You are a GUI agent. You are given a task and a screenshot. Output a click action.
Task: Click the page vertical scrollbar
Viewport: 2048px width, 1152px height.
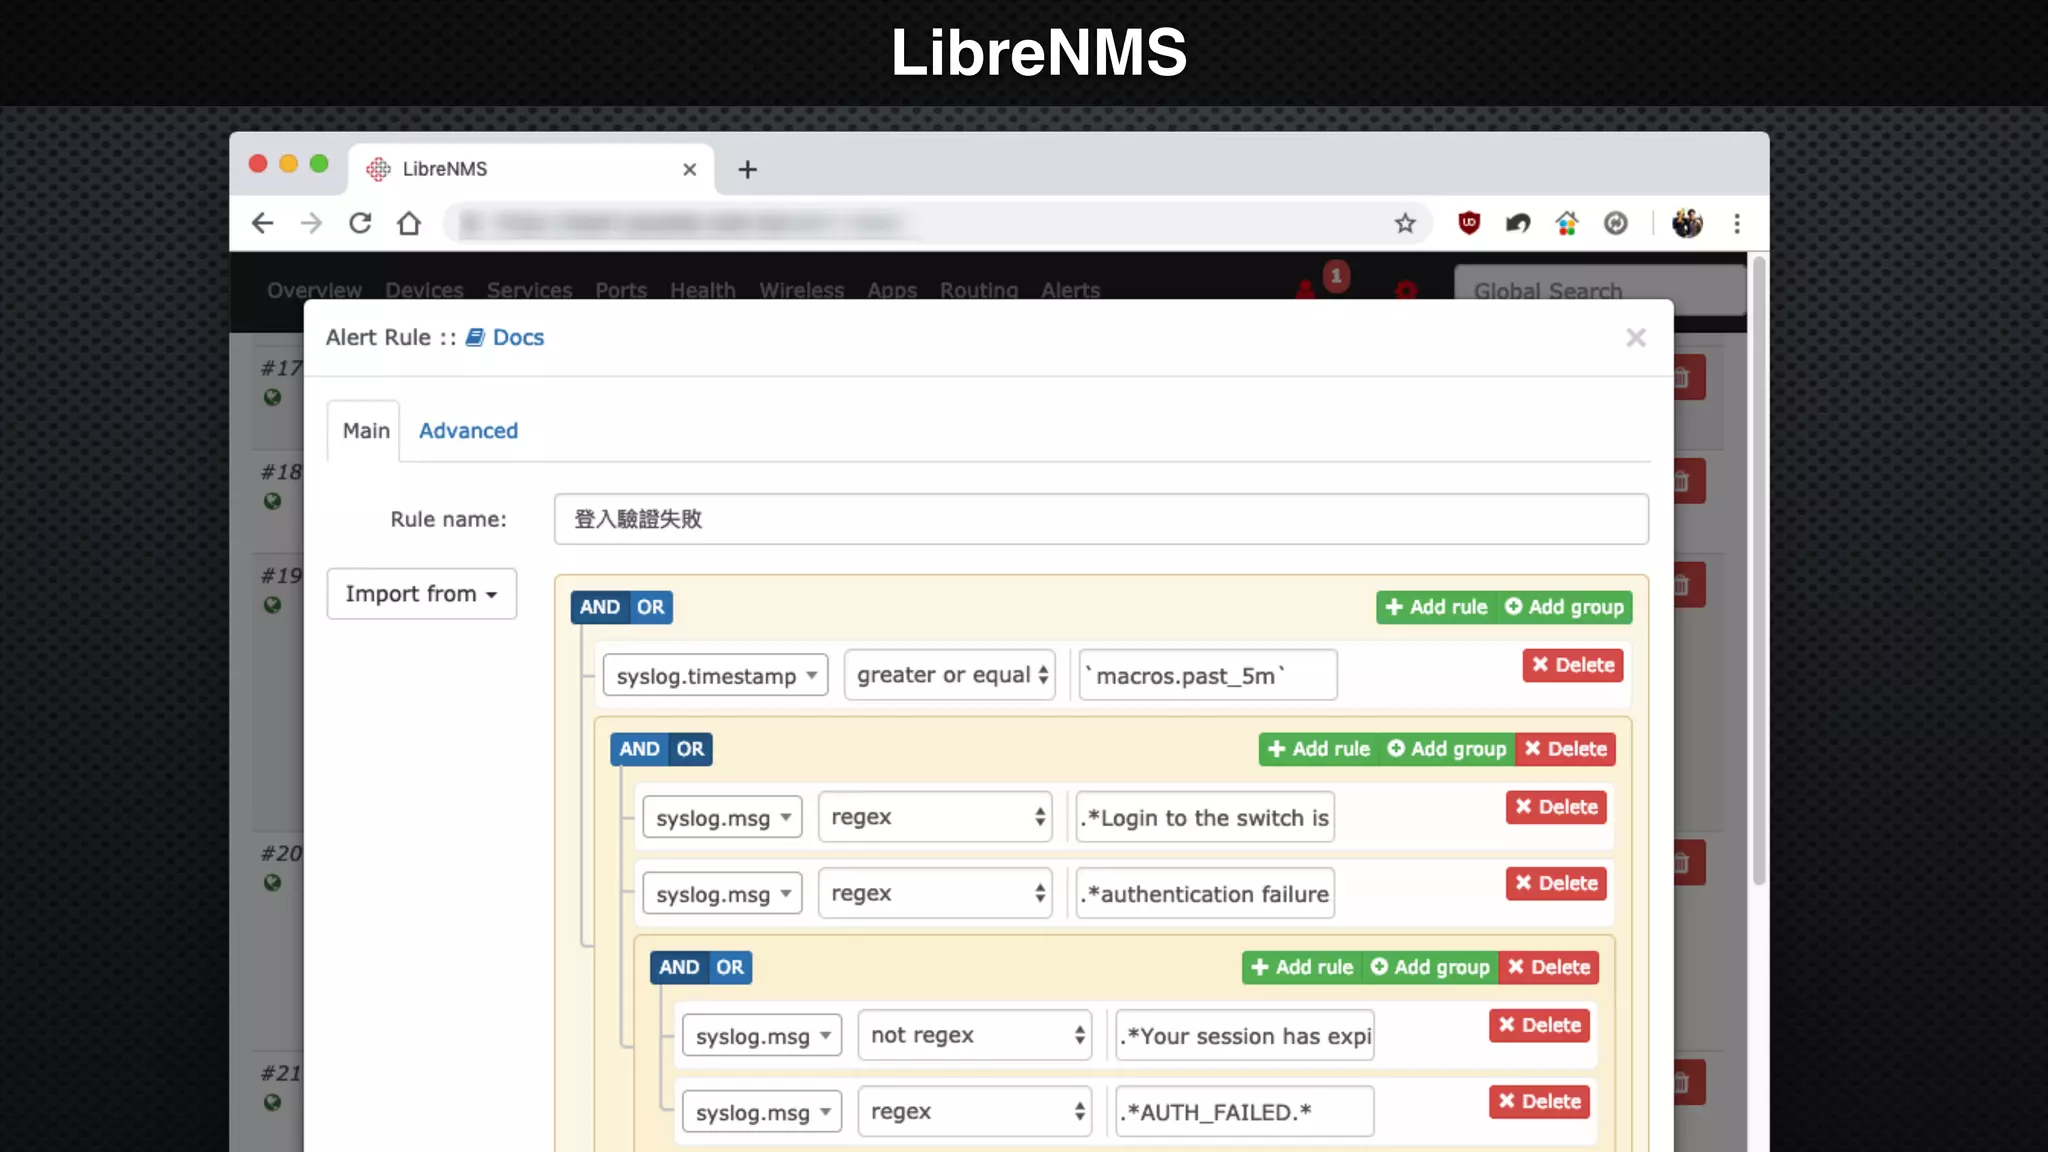pos(1759,570)
